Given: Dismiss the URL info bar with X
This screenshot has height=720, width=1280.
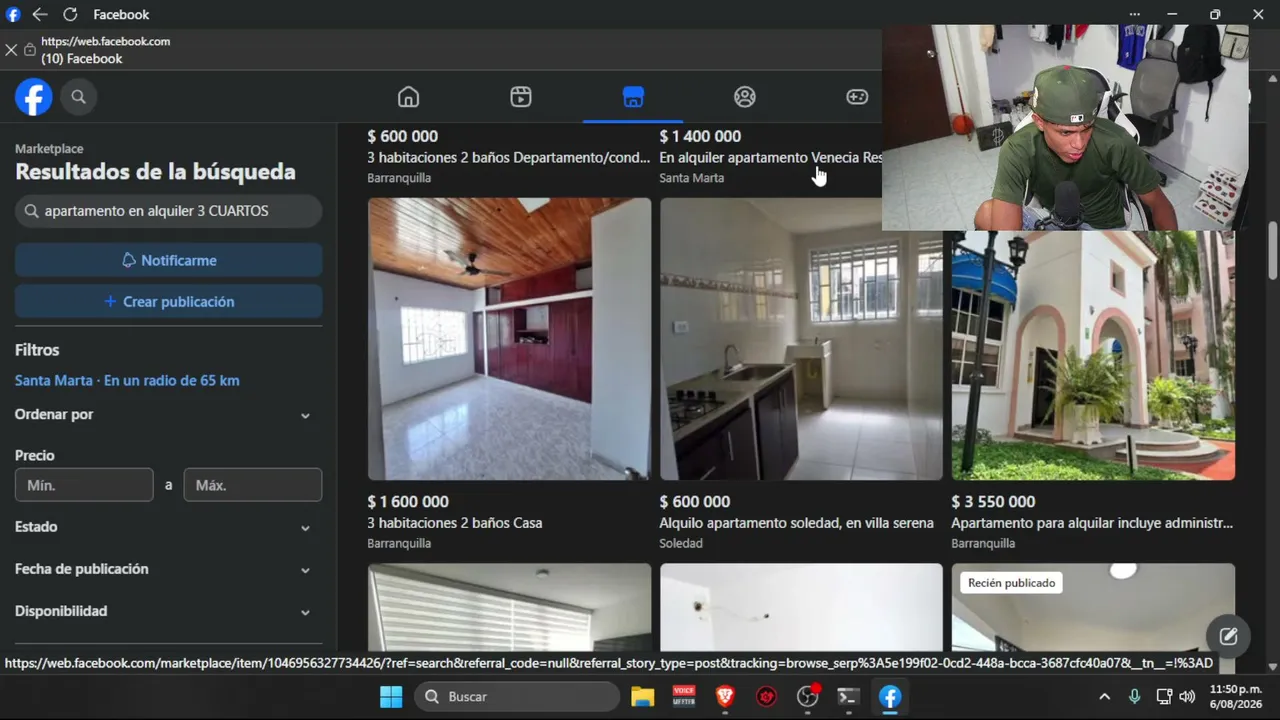Looking at the screenshot, I should [11, 50].
